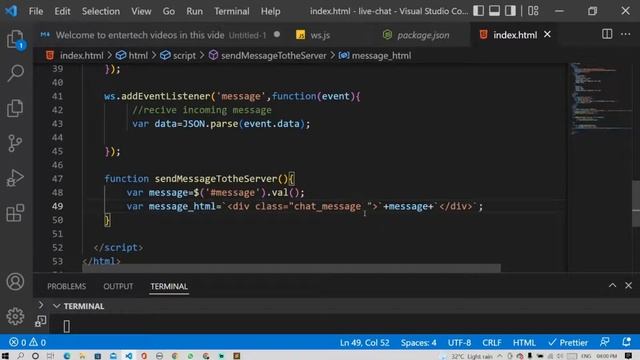Open the Edit menu
The width and height of the screenshot is (640, 360).
pos(62,11)
